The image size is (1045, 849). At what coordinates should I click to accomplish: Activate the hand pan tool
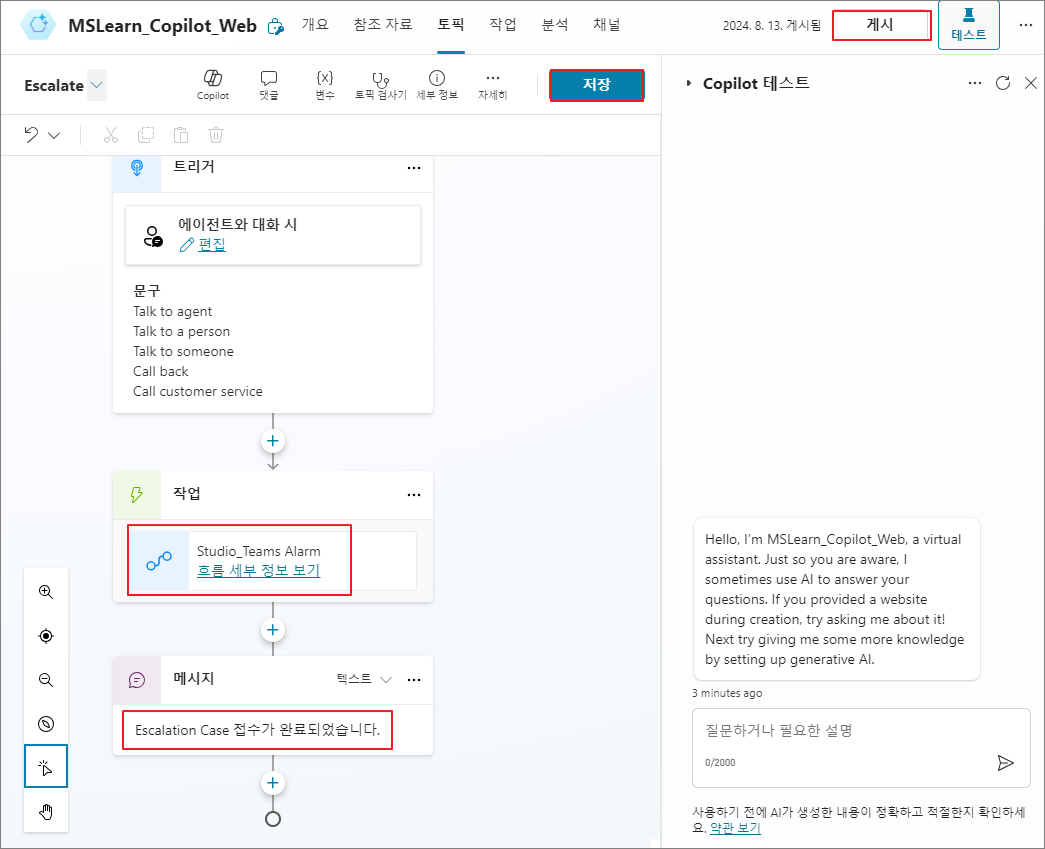[x=46, y=812]
